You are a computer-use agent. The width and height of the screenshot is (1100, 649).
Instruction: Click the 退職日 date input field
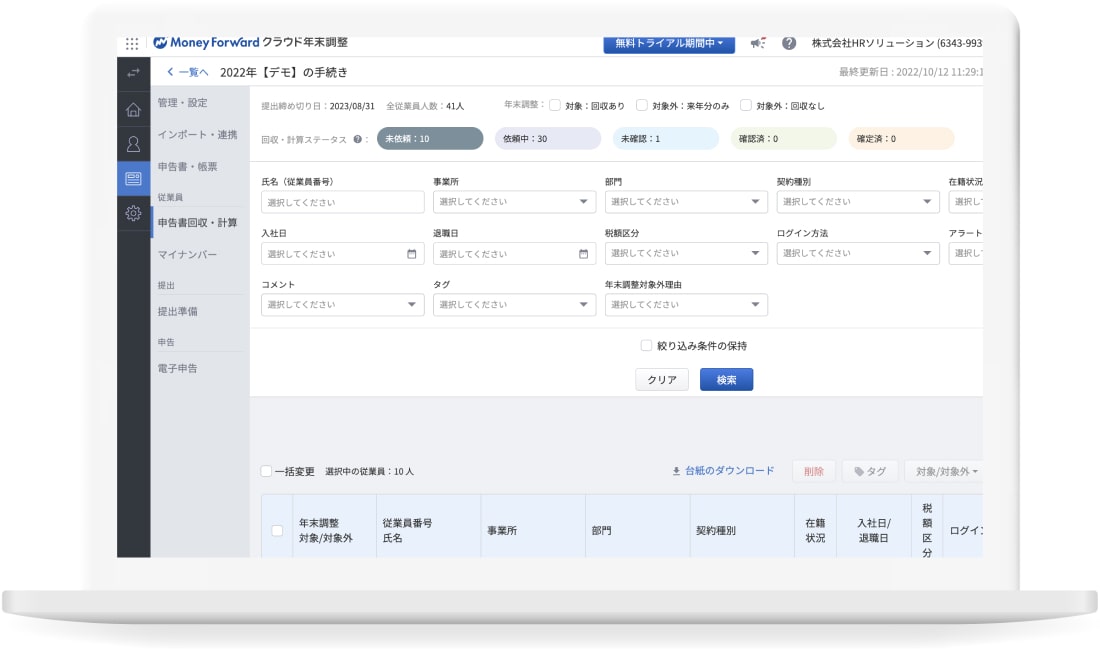pos(514,253)
